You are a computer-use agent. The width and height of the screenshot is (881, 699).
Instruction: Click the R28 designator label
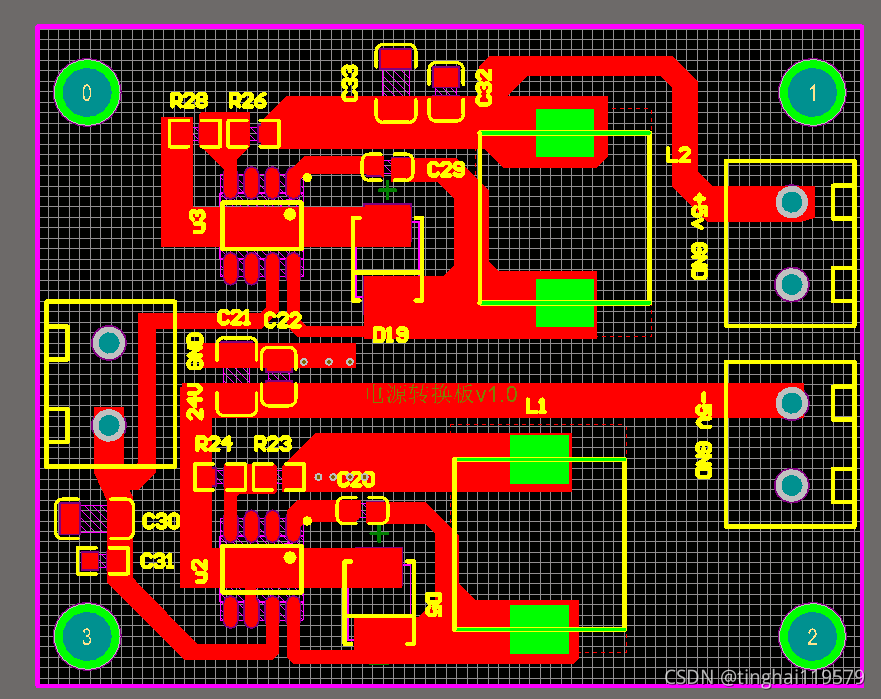[189, 101]
